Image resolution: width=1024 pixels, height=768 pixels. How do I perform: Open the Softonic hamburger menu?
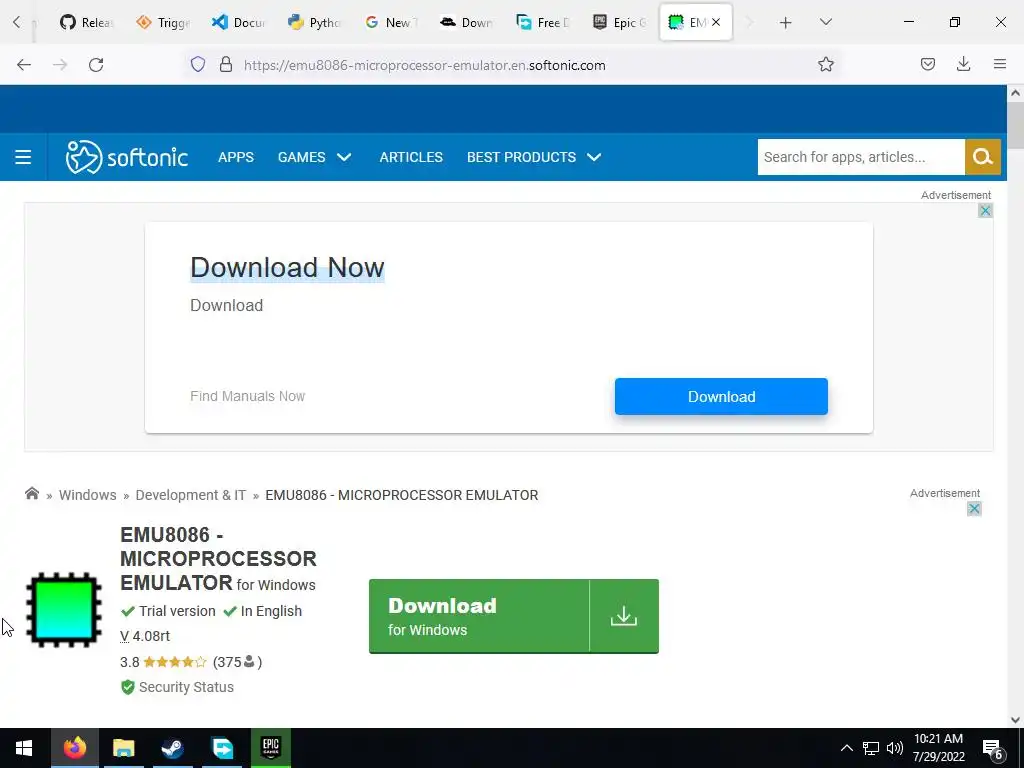tap(23, 157)
